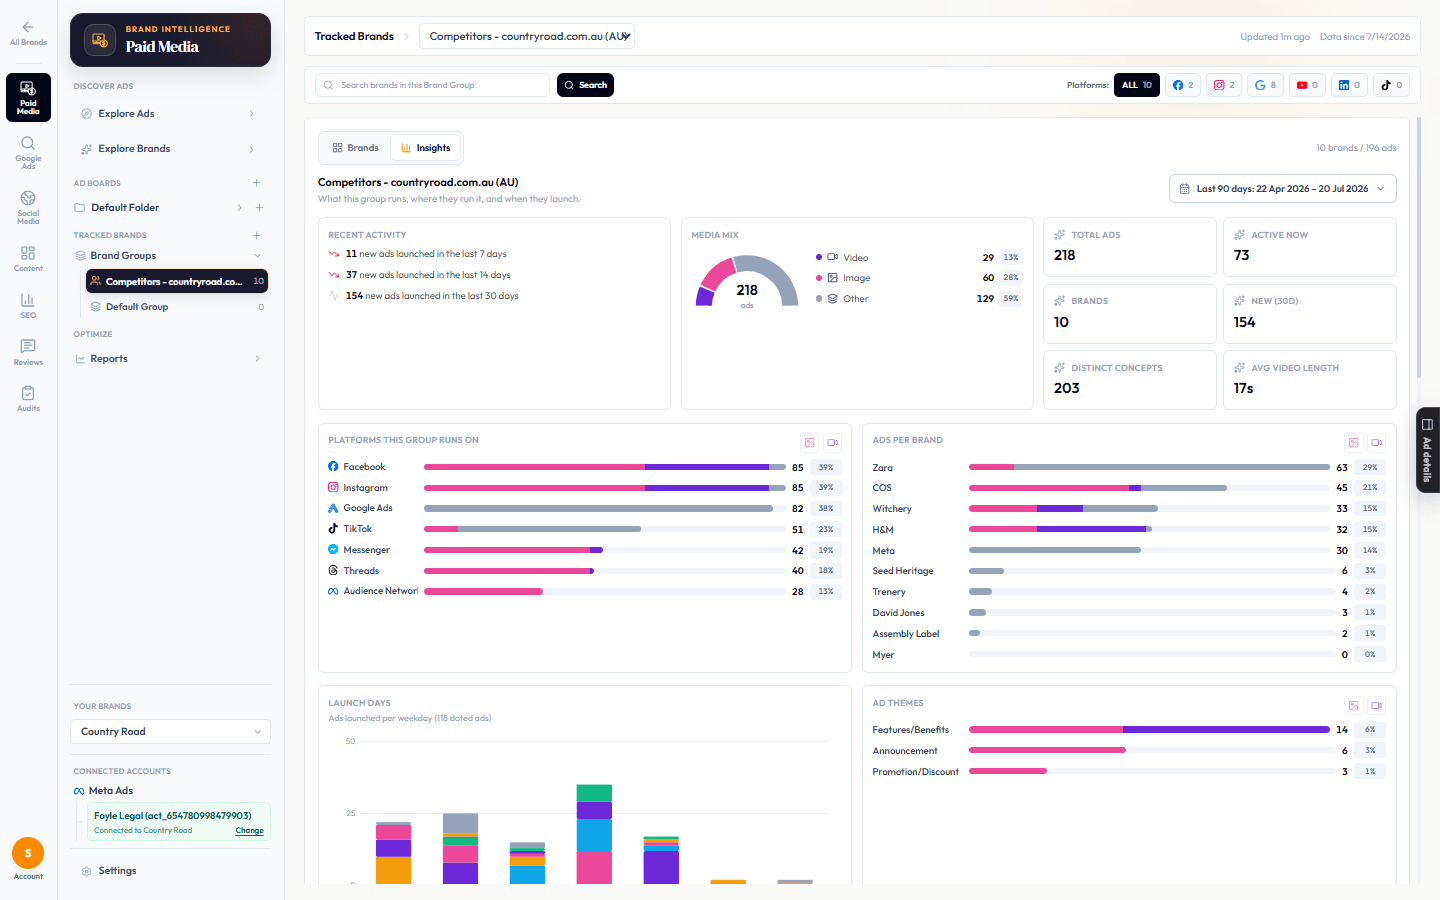Viewport: 1440px width, 900px height.
Task: Click the TikTok platform row
Action: pyautogui.click(x=584, y=529)
